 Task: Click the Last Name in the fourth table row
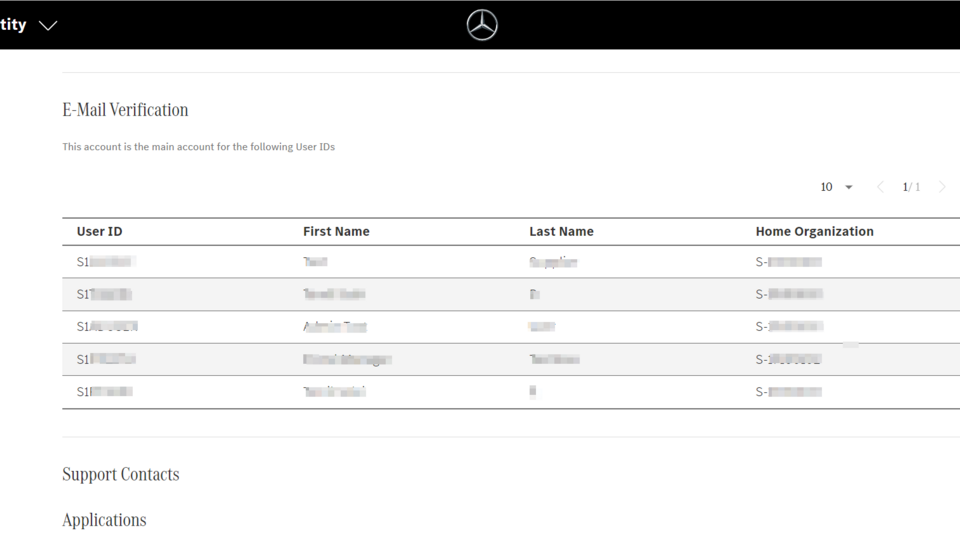coord(554,359)
